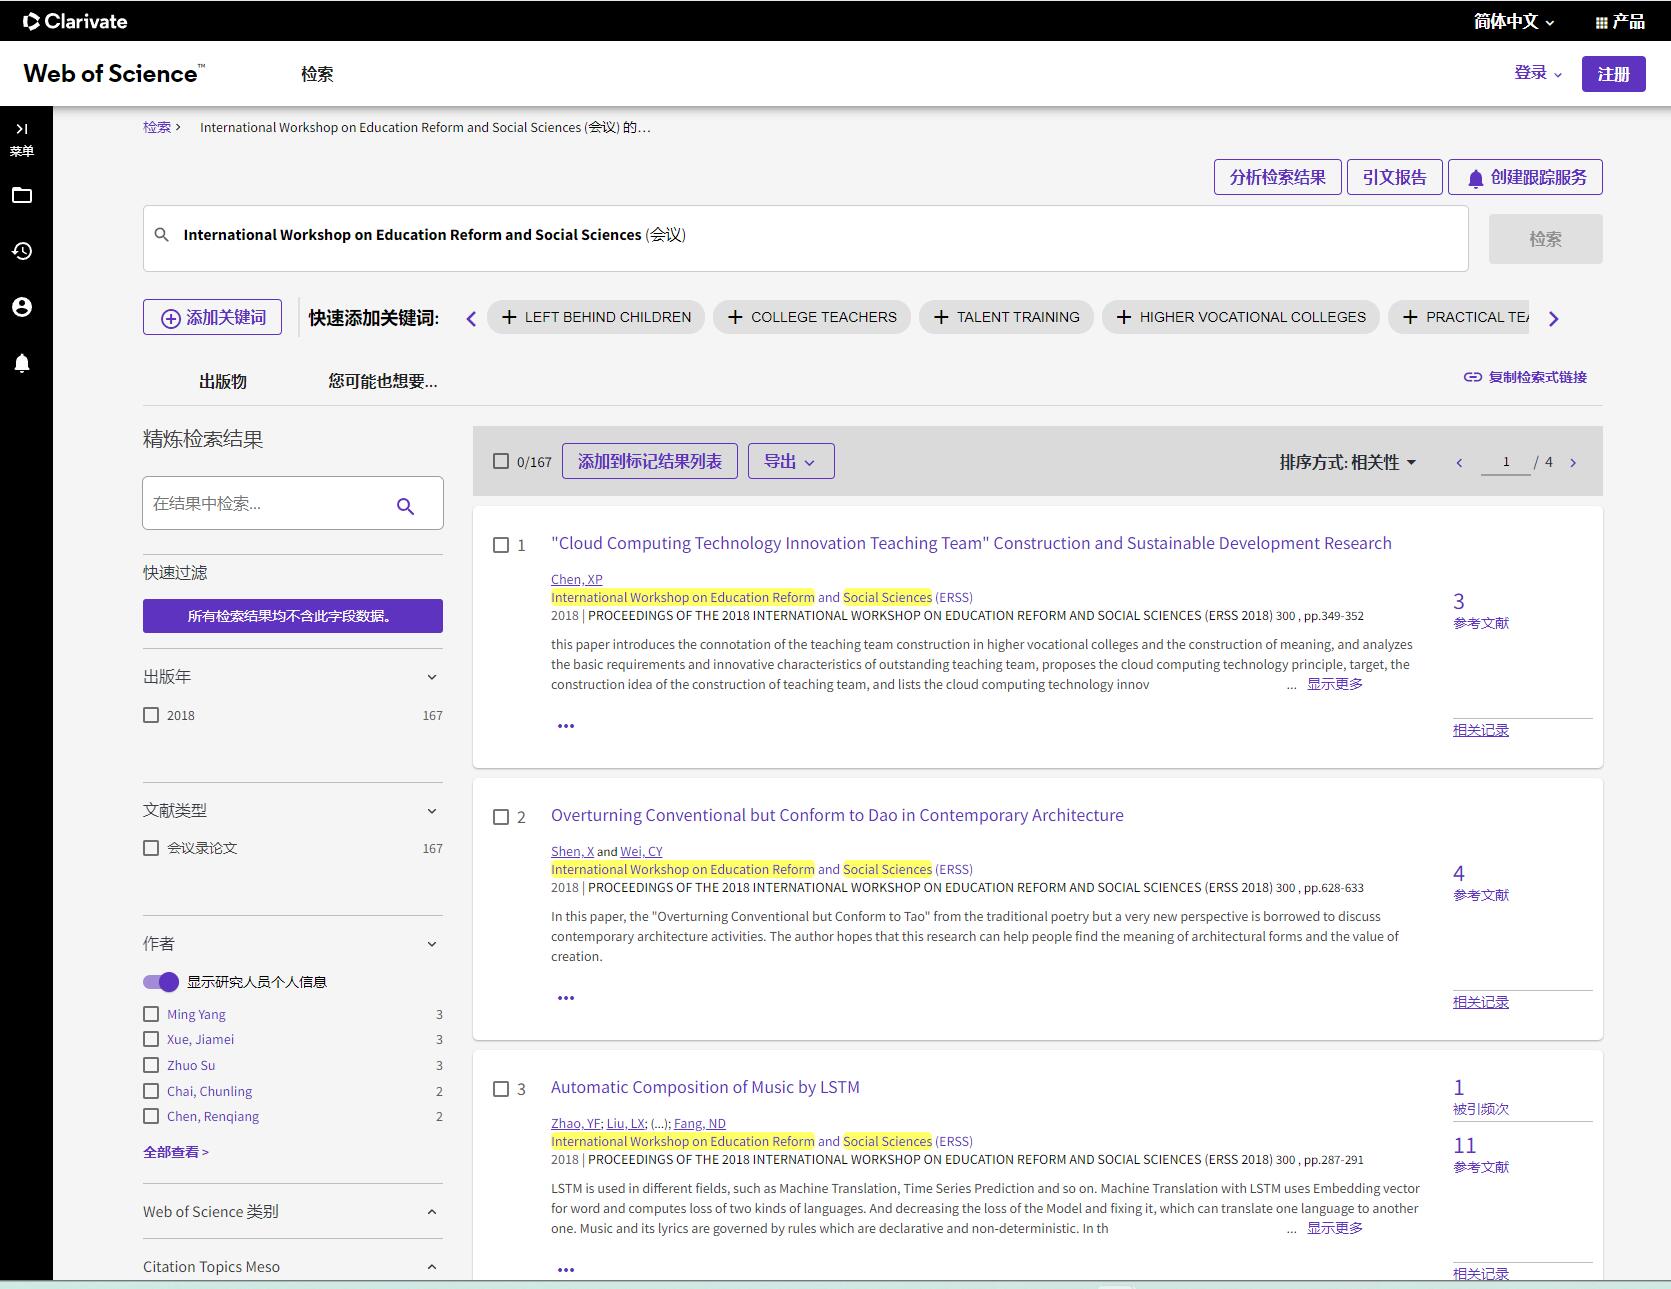Check the Ming Yang author filter
1671x1289 pixels.
151,1014
